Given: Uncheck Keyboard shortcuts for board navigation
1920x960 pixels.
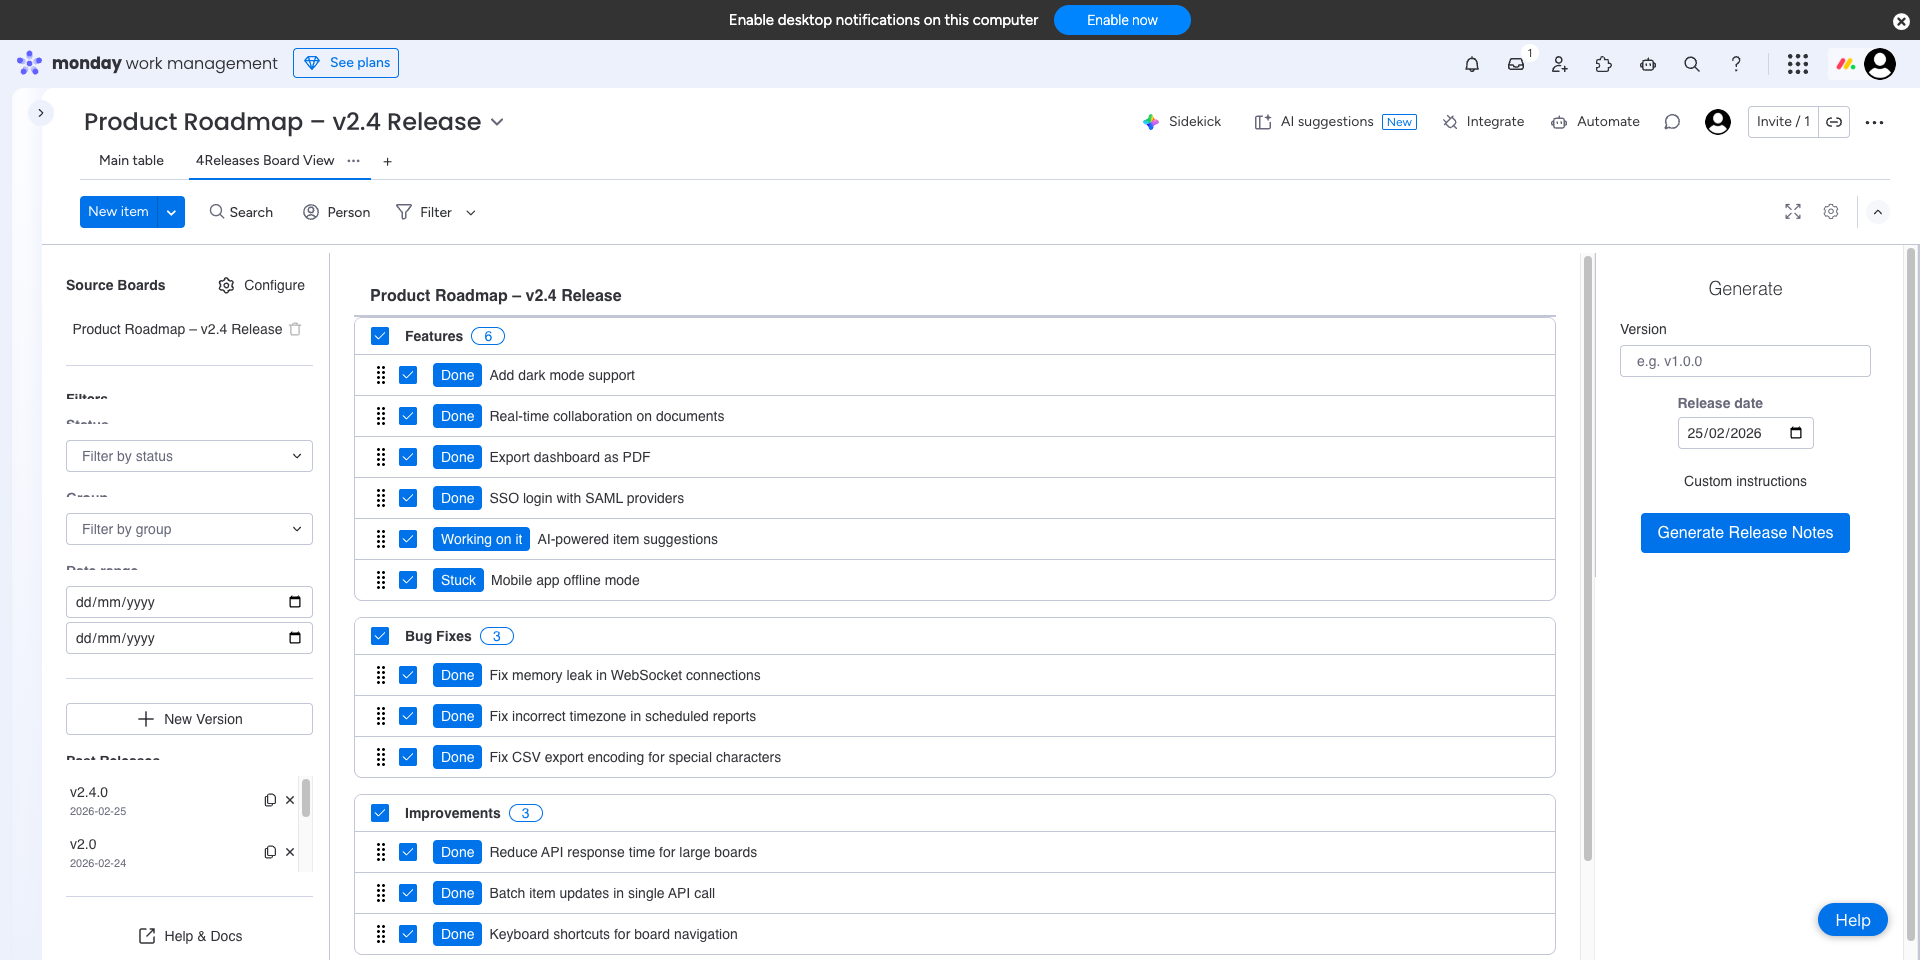Looking at the screenshot, I should (x=408, y=934).
